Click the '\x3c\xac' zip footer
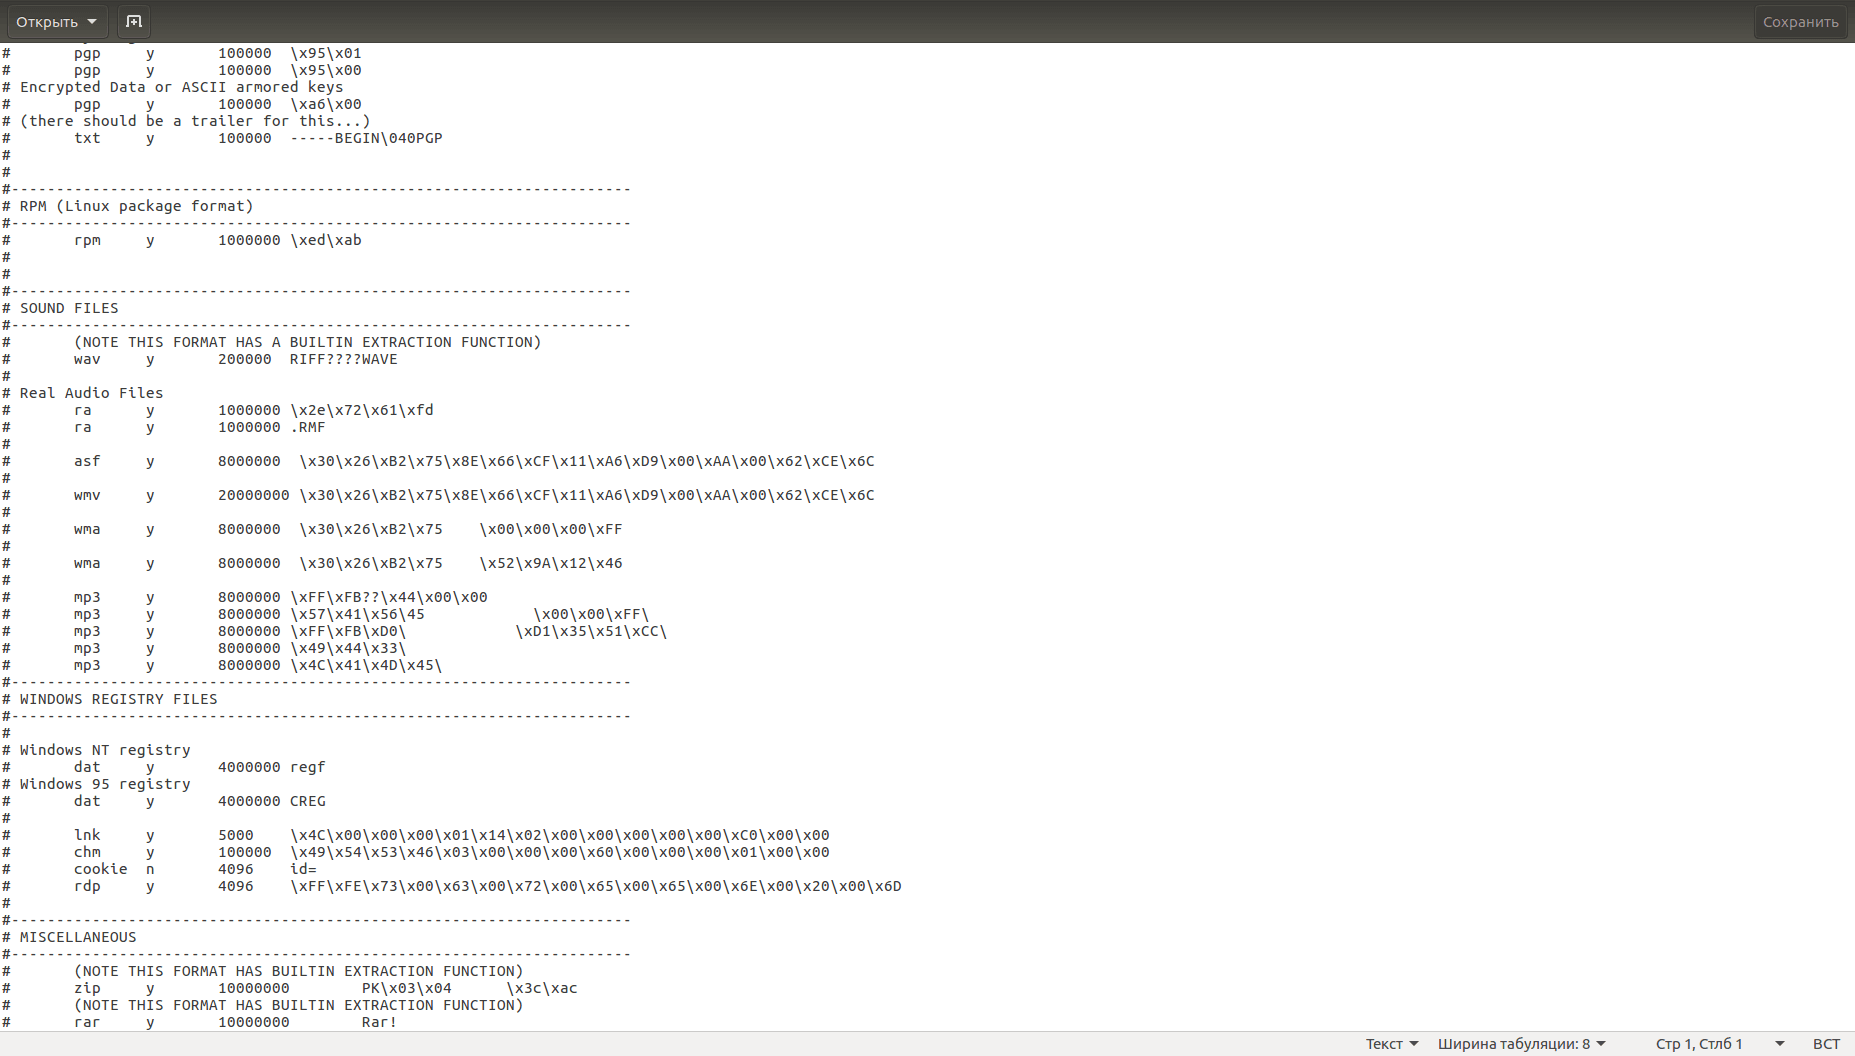 tap(542, 988)
